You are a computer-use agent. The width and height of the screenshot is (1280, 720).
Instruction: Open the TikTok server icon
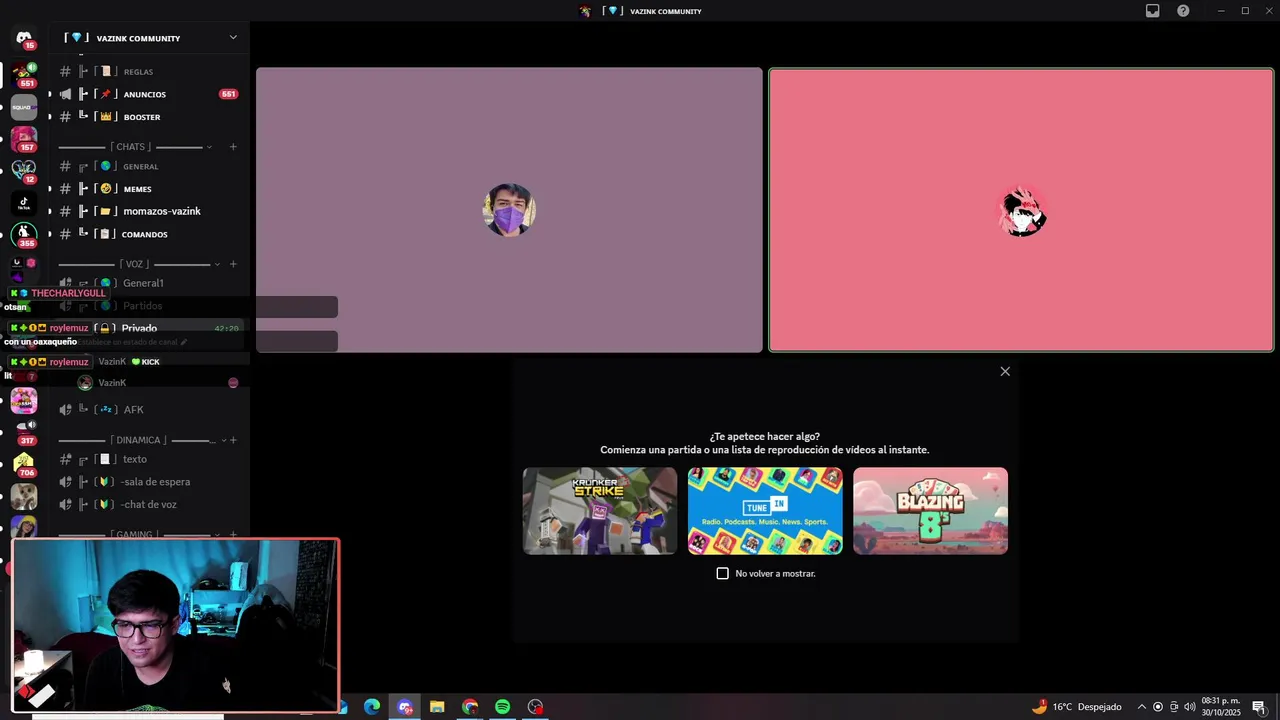tap(24, 203)
